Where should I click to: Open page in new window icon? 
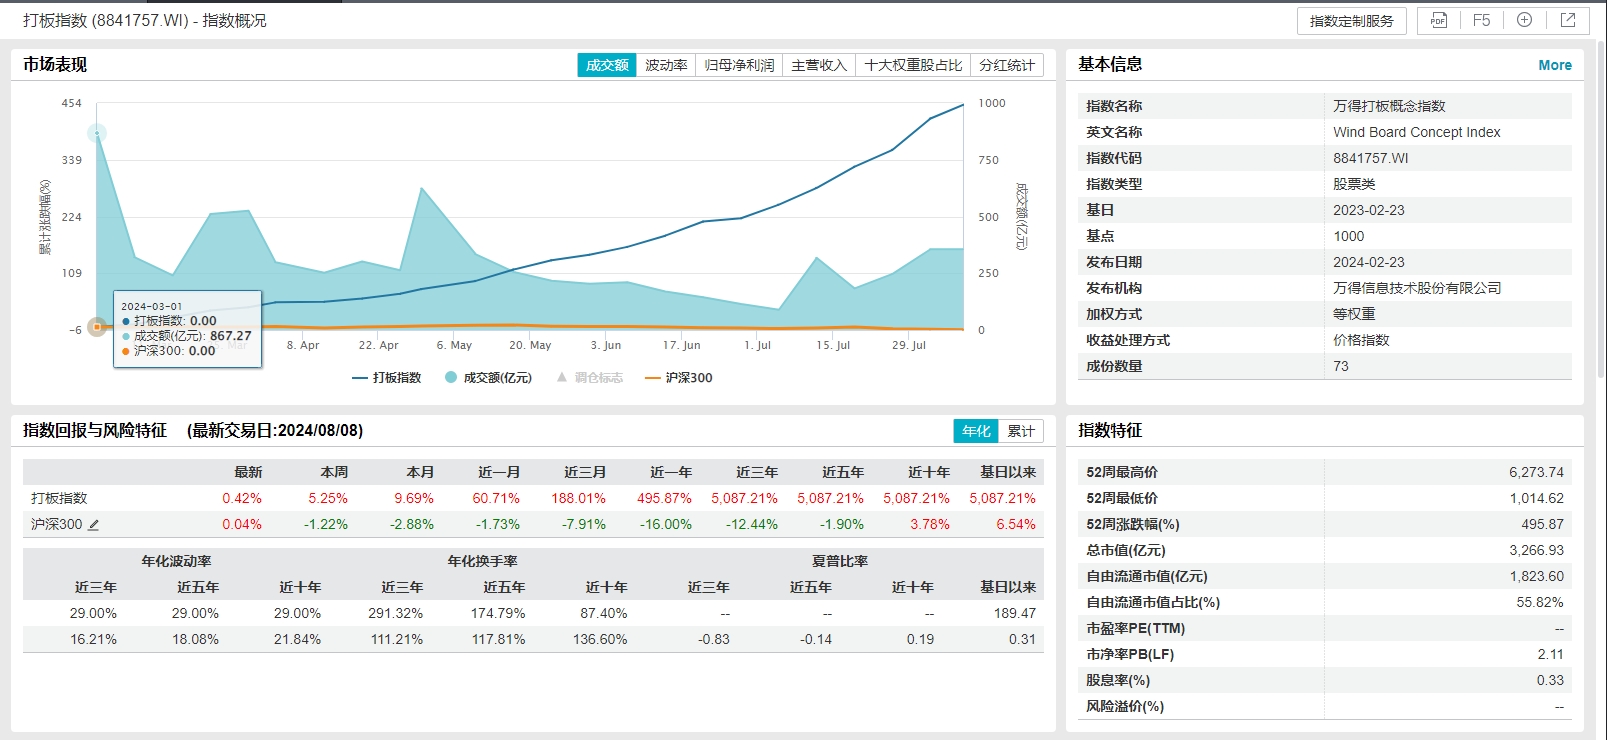(1567, 21)
